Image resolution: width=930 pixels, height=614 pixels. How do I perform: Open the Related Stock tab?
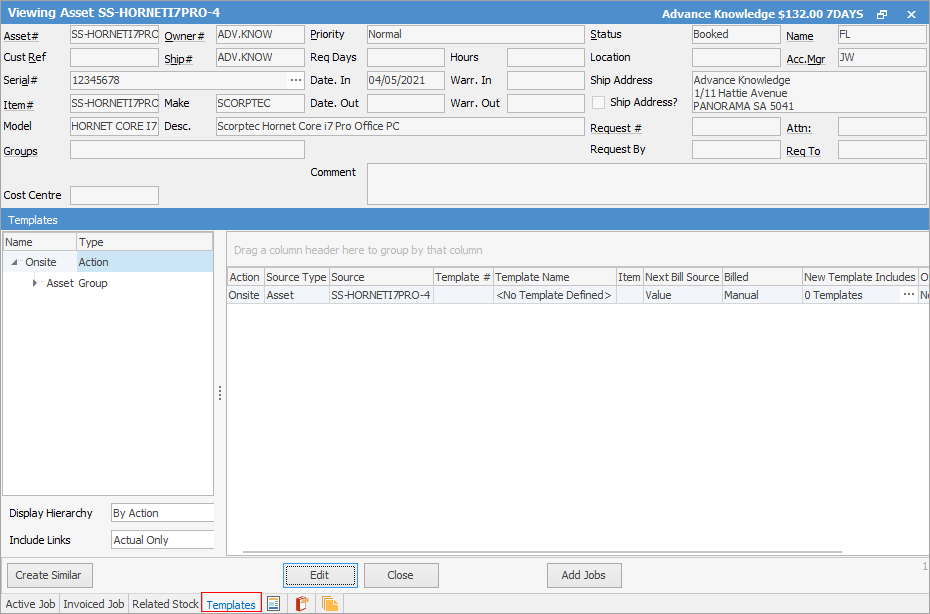tap(165, 604)
